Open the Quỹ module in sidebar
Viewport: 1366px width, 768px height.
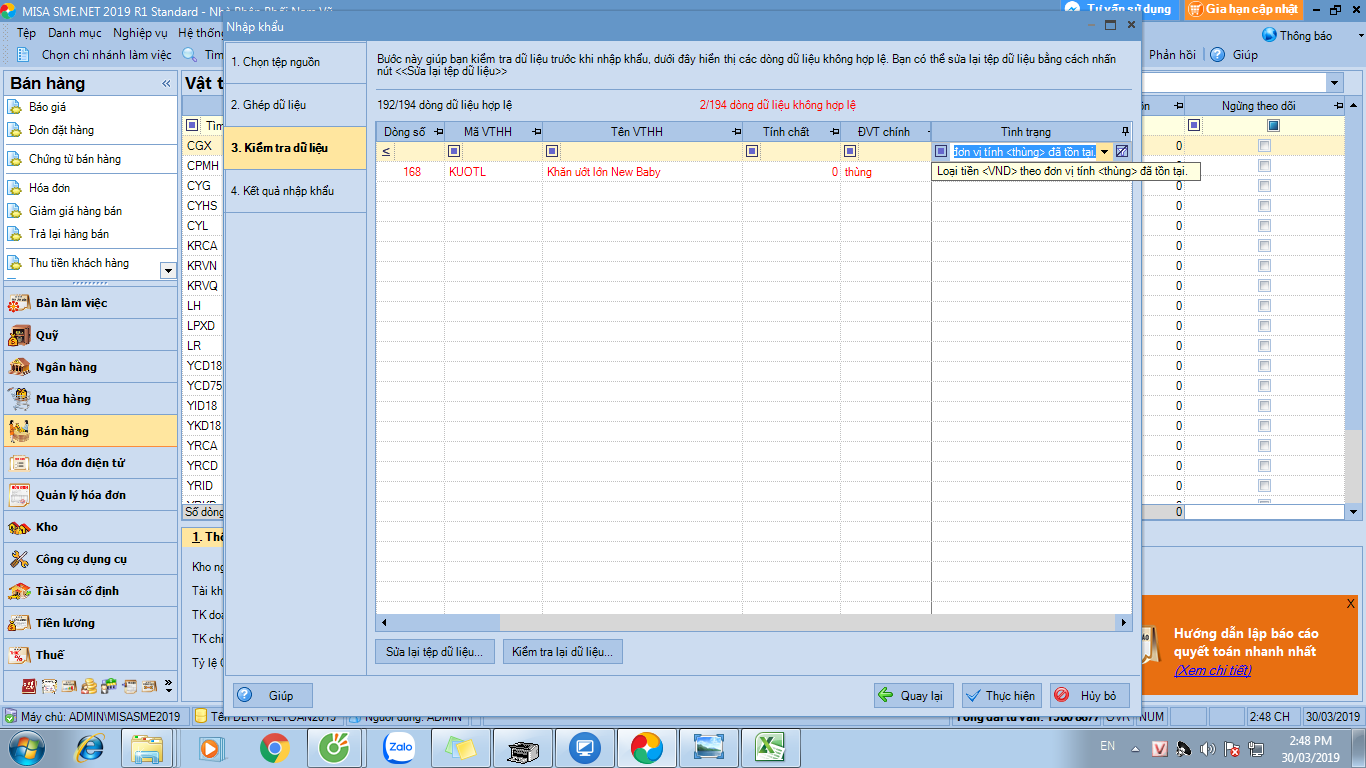click(x=47, y=335)
